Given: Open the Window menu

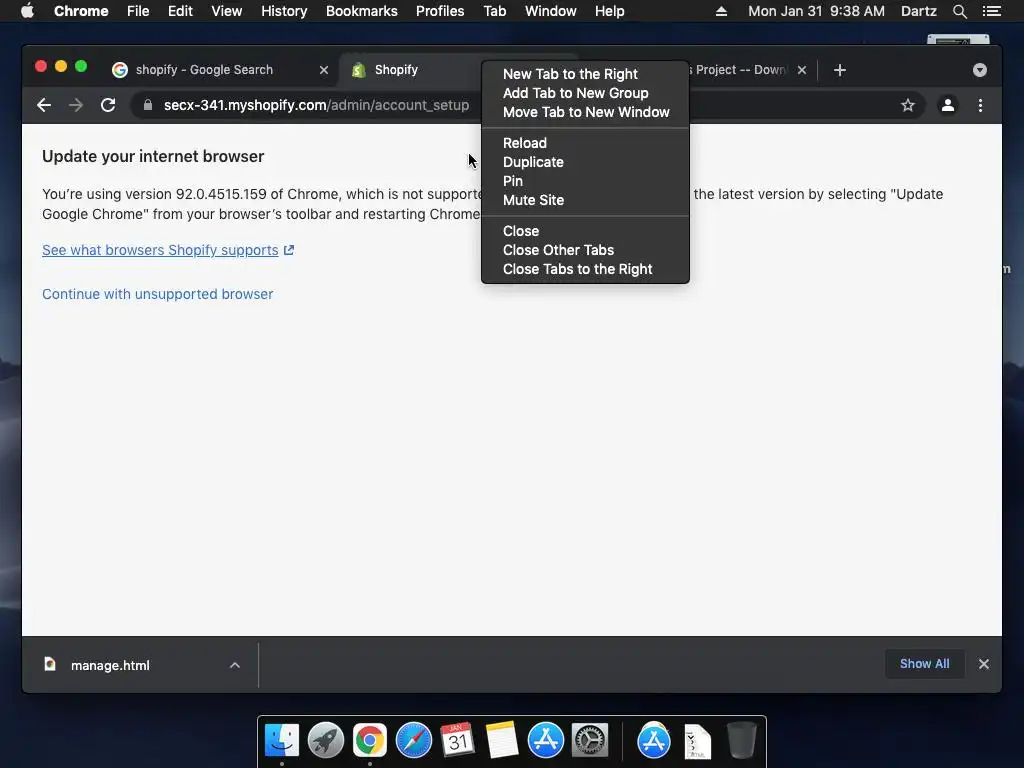Looking at the screenshot, I should 551,11.
